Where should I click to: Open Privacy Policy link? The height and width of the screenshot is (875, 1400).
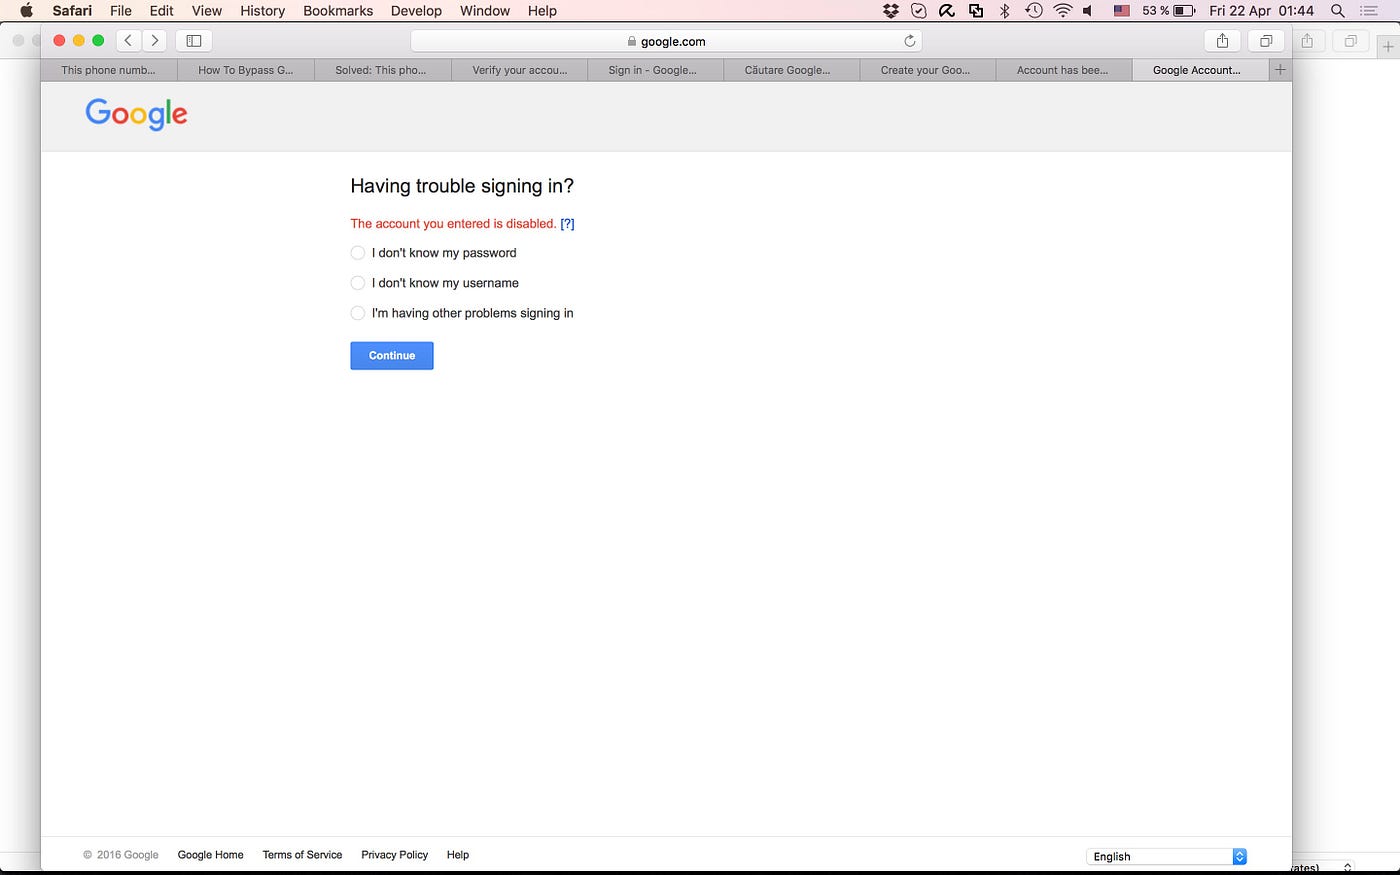pyautogui.click(x=394, y=855)
